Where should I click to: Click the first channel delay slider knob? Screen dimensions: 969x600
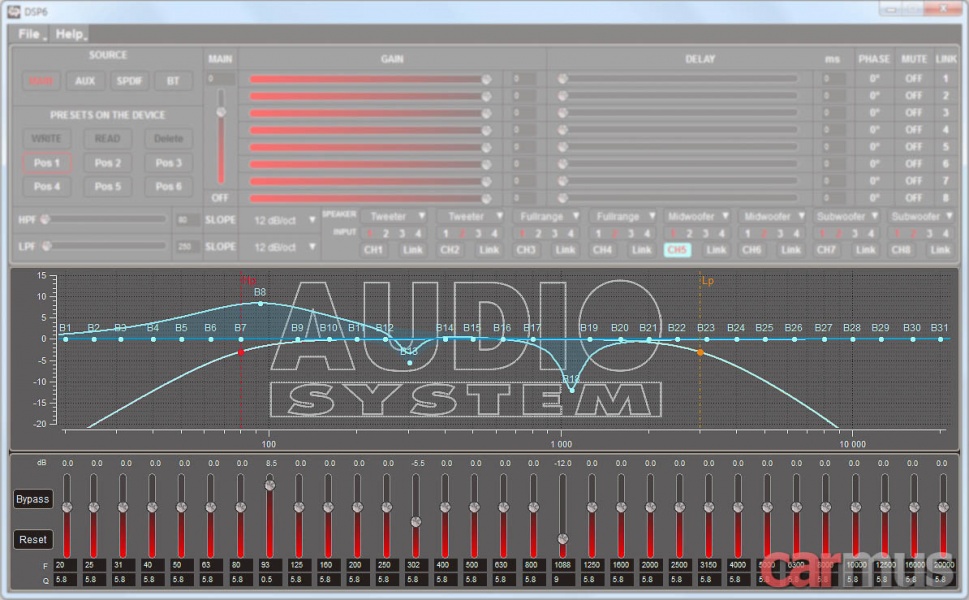[562, 79]
